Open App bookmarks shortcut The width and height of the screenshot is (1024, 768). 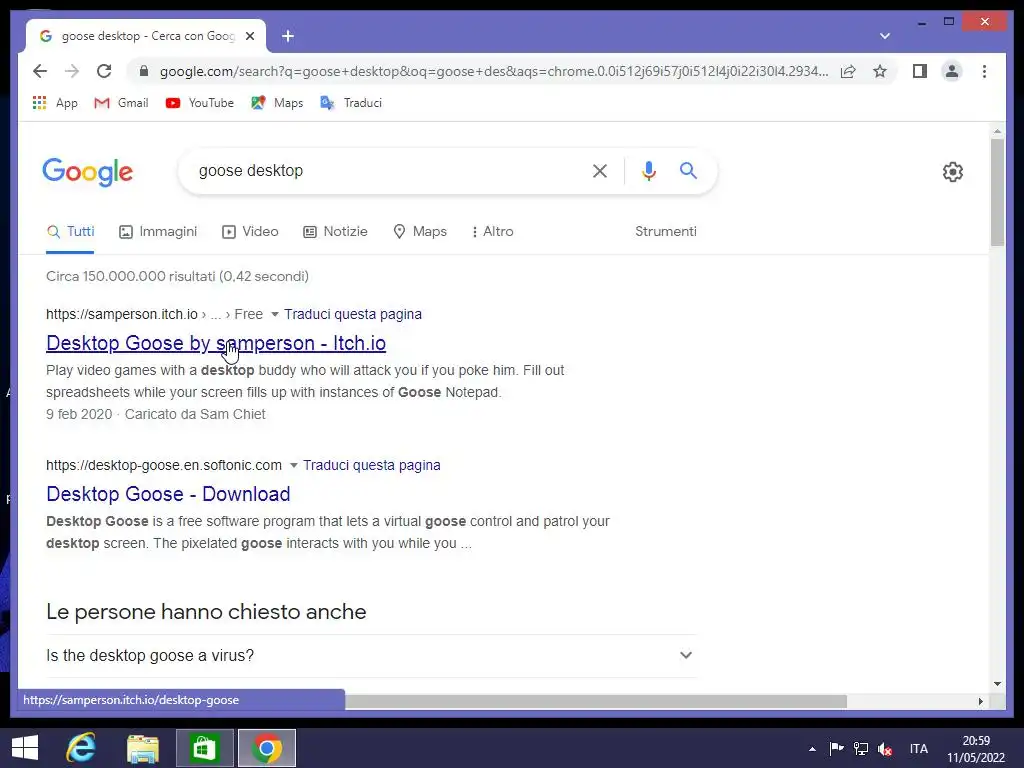tap(55, 103)
